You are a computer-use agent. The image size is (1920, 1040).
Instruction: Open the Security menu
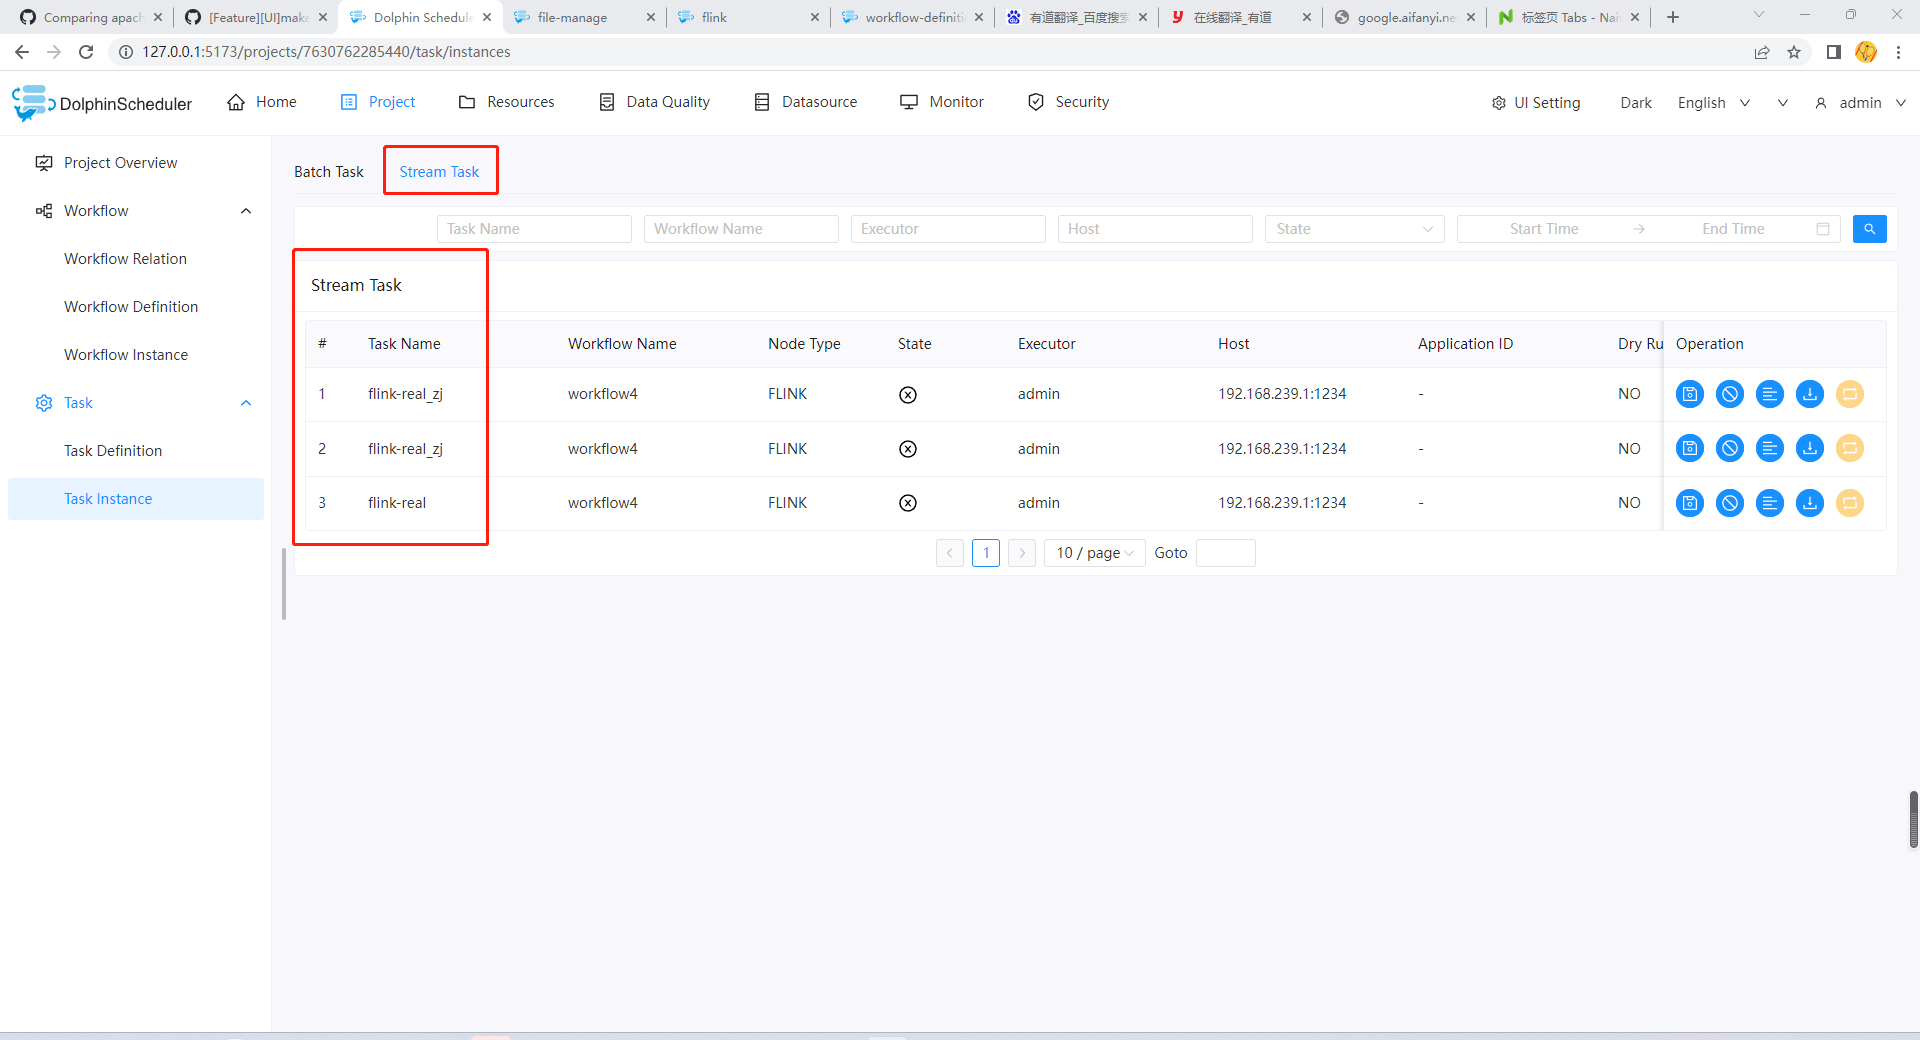tap(1068, 102)
